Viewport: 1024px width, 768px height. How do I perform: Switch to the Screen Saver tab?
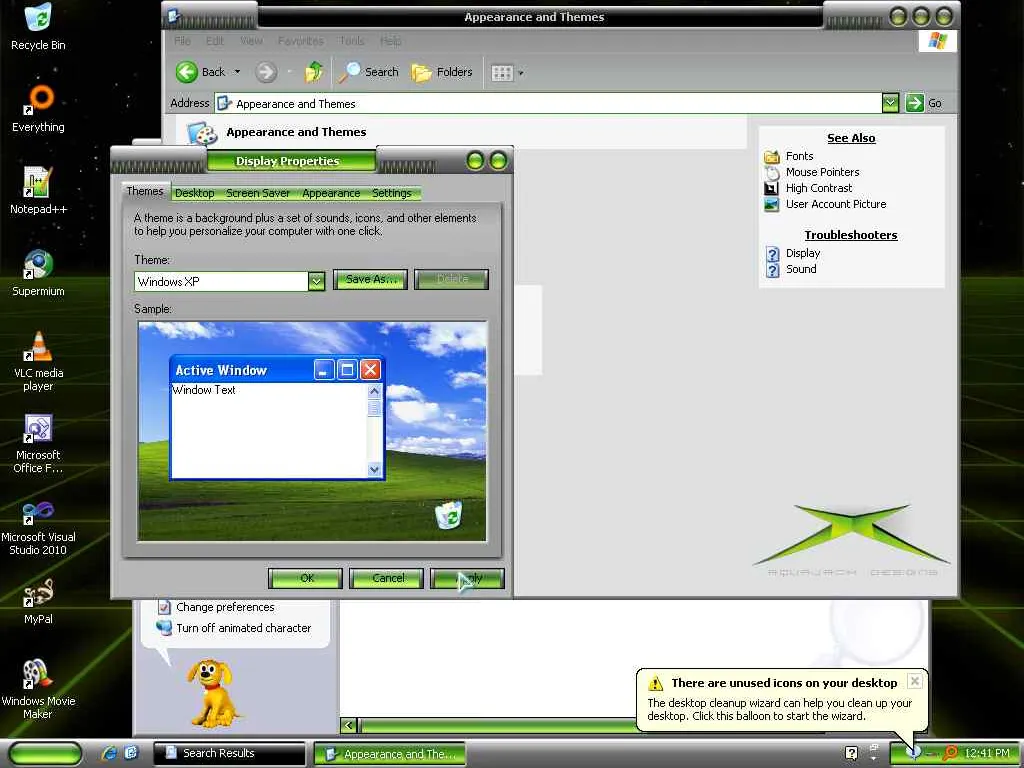258,193
